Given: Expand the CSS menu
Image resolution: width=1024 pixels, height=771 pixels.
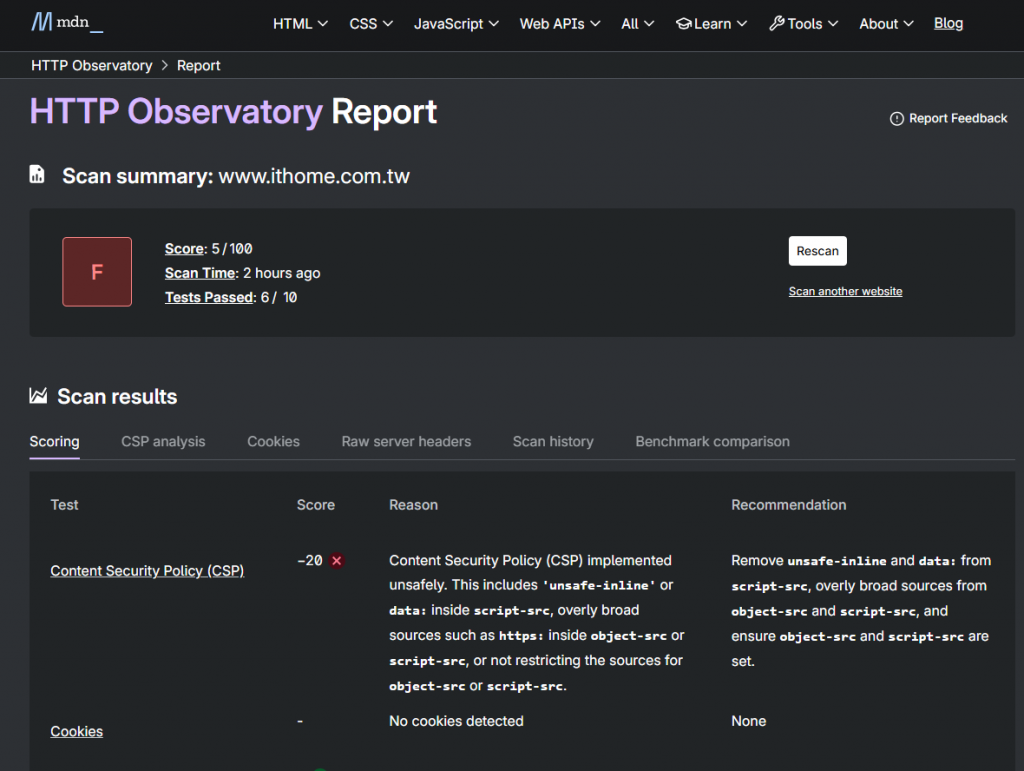Looking at the screenshot, I should pos(371,24).
